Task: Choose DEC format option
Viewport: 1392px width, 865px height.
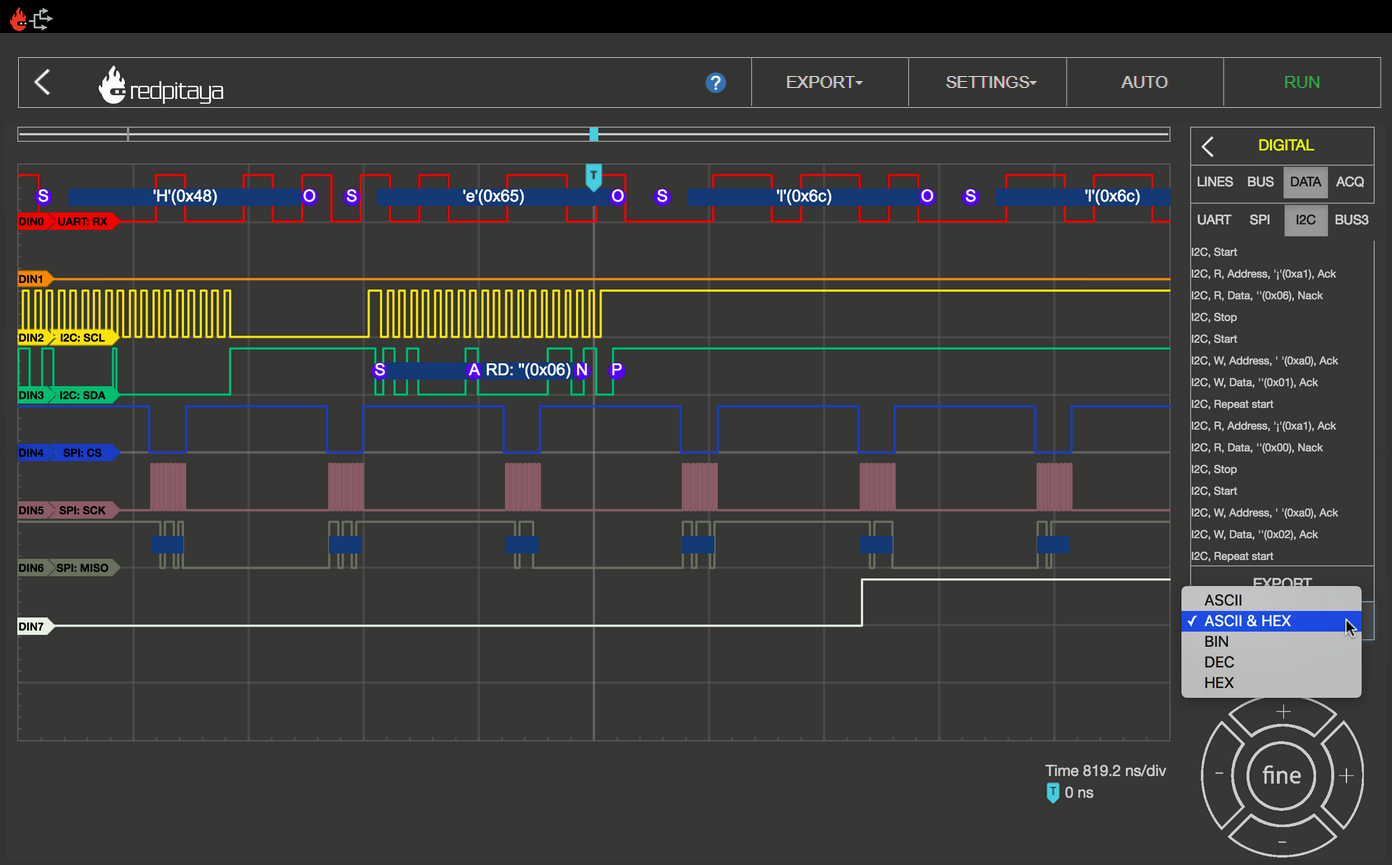Action: point(1271,662)
